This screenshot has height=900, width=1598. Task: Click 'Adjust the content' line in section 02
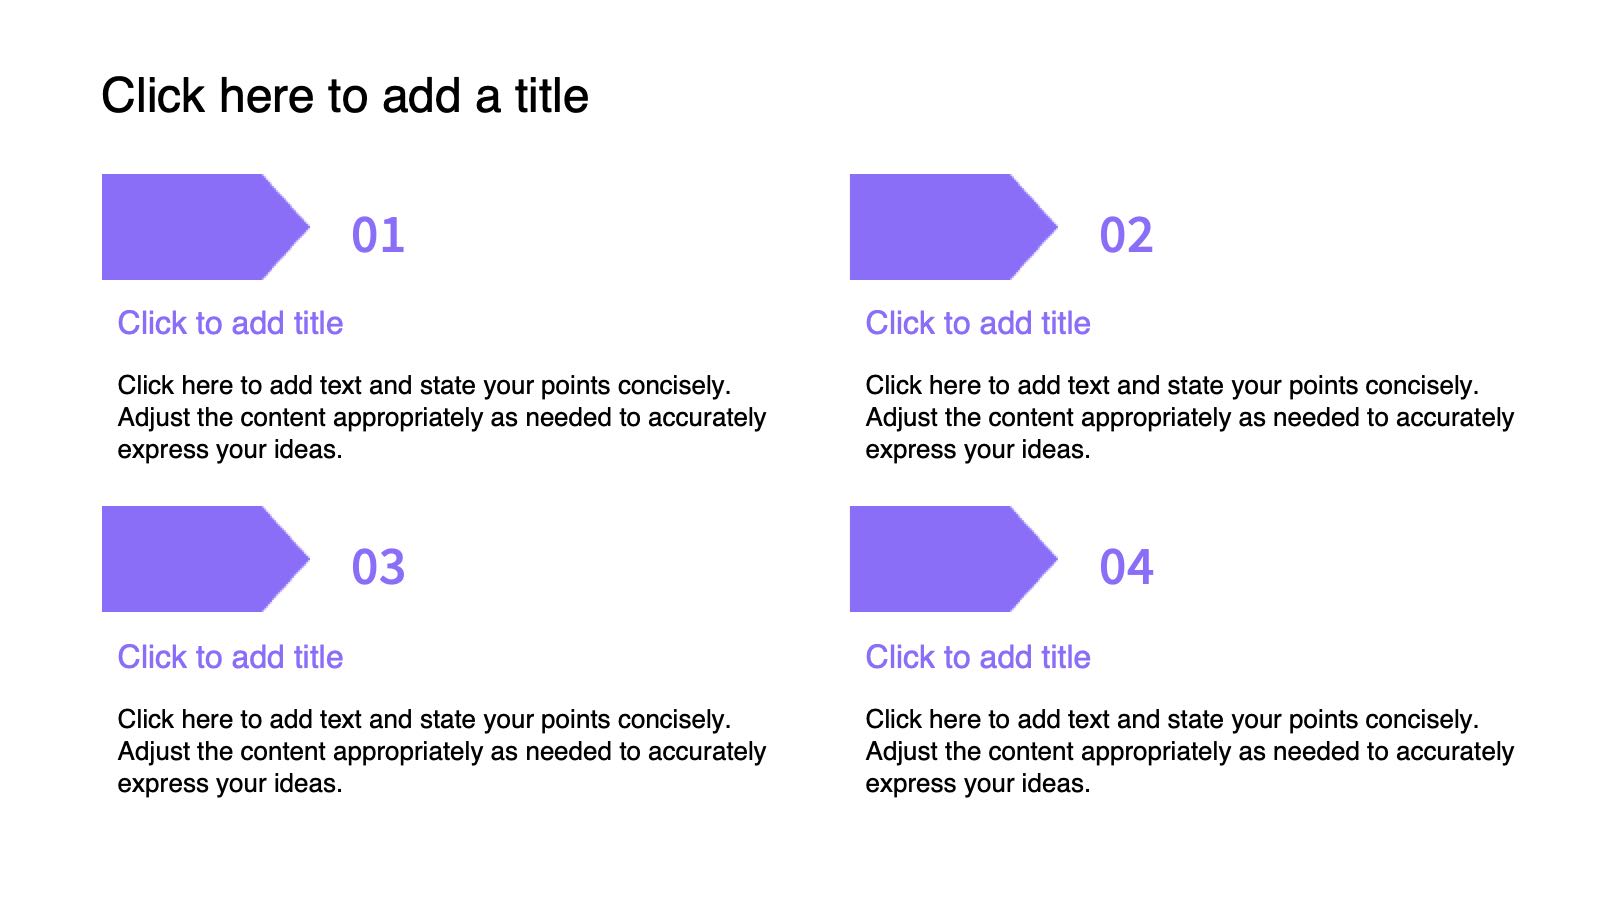tap(1190, 417)
